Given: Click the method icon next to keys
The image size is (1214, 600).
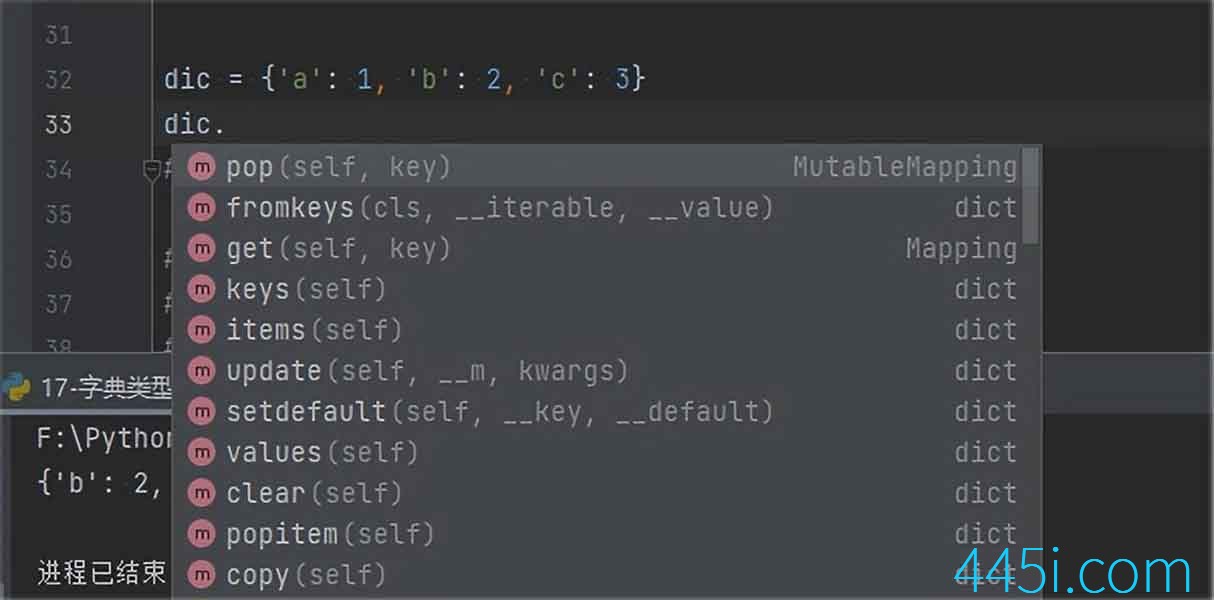Looking at the screenshot, I should pos(201,290).
